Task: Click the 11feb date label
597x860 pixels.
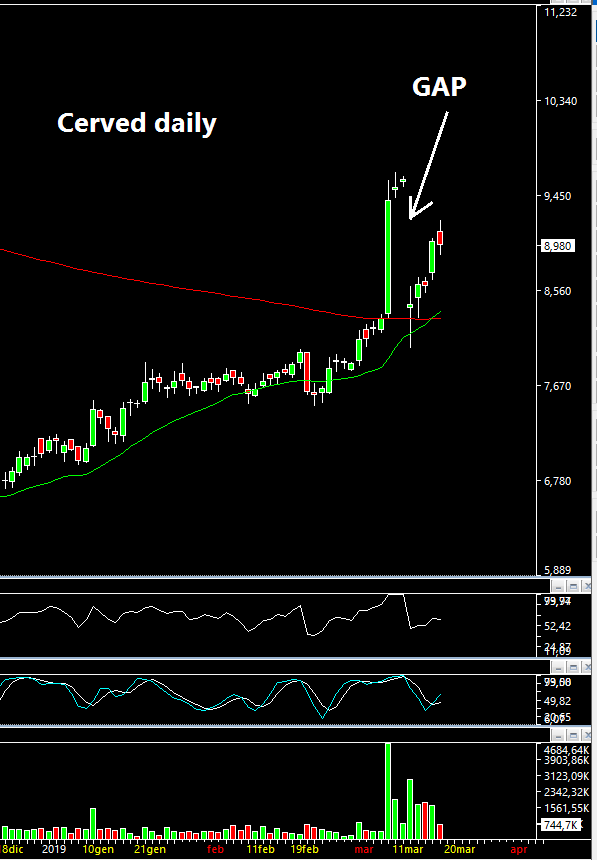Action: (260, 849)
